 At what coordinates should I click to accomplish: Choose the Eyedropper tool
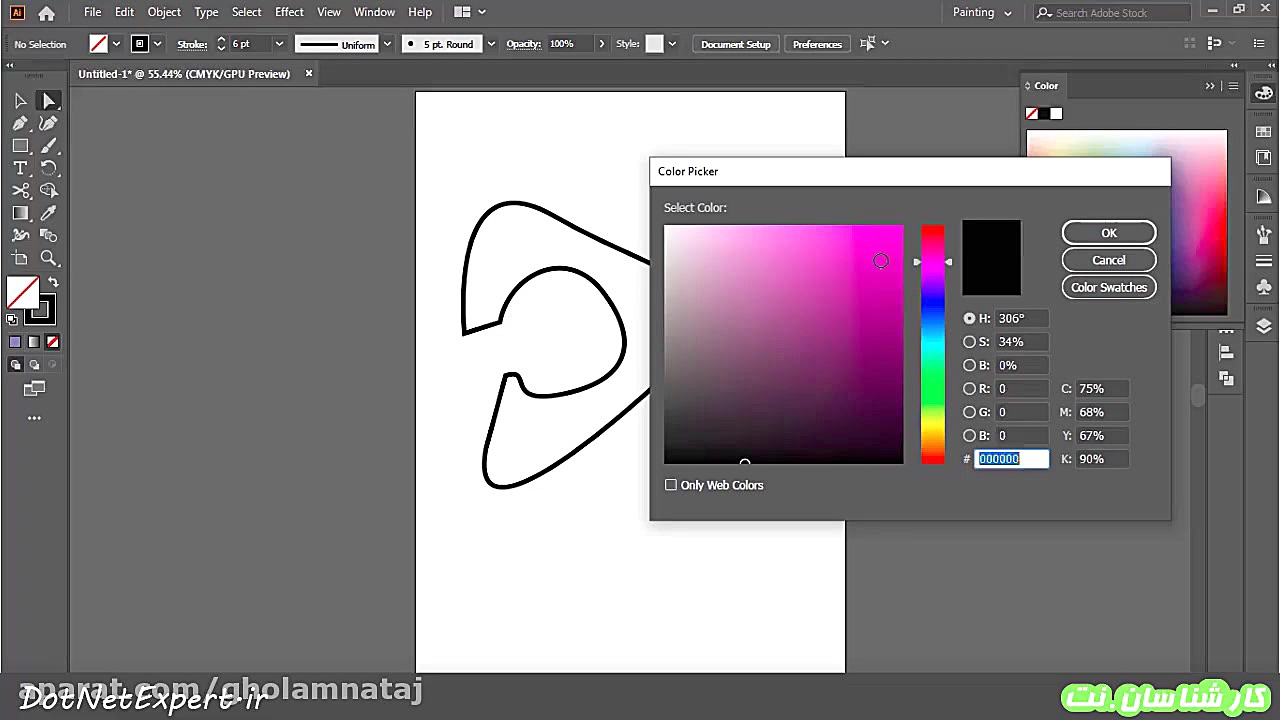pyautogui.click(x=48, y=213)
